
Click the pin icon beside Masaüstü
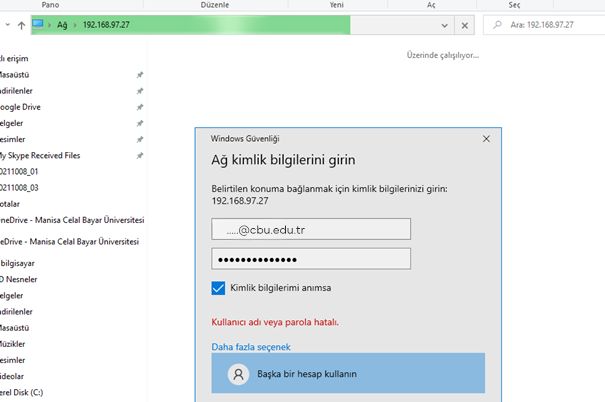point(140,74)
